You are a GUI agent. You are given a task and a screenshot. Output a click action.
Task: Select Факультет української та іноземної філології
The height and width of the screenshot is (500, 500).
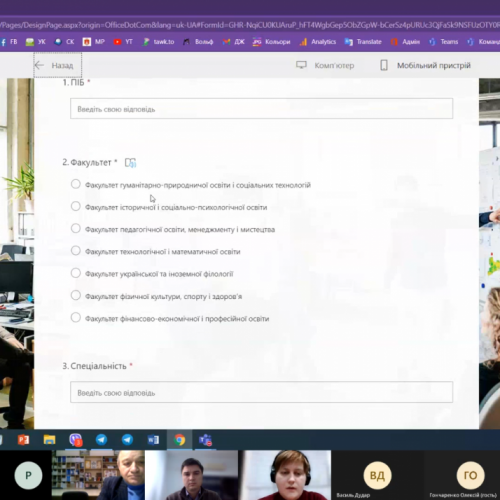click(x=152, y=274)
